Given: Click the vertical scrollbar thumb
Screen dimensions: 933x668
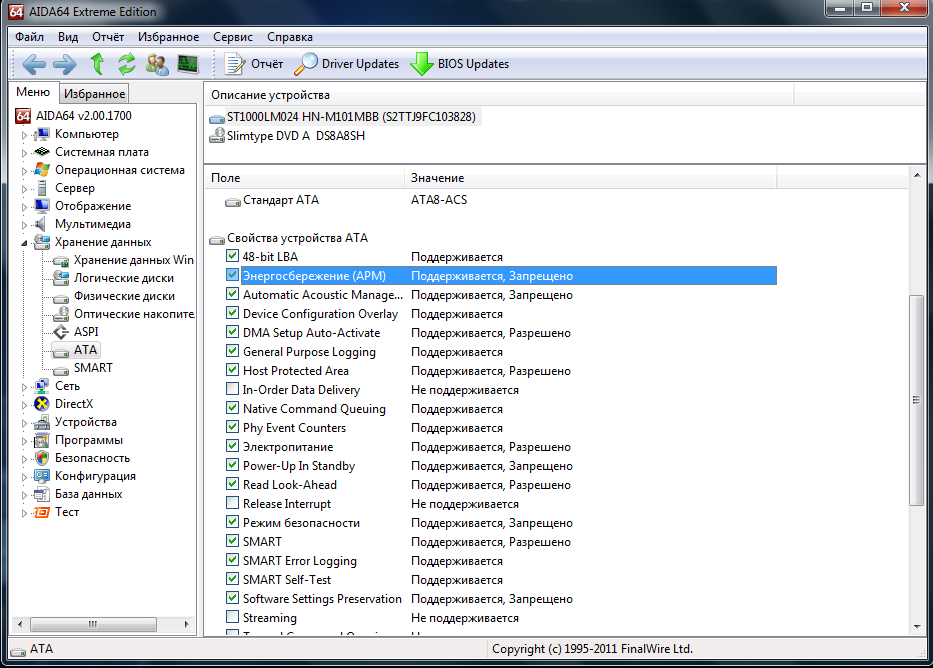Looking at the screenshot, I should (916, 400).
